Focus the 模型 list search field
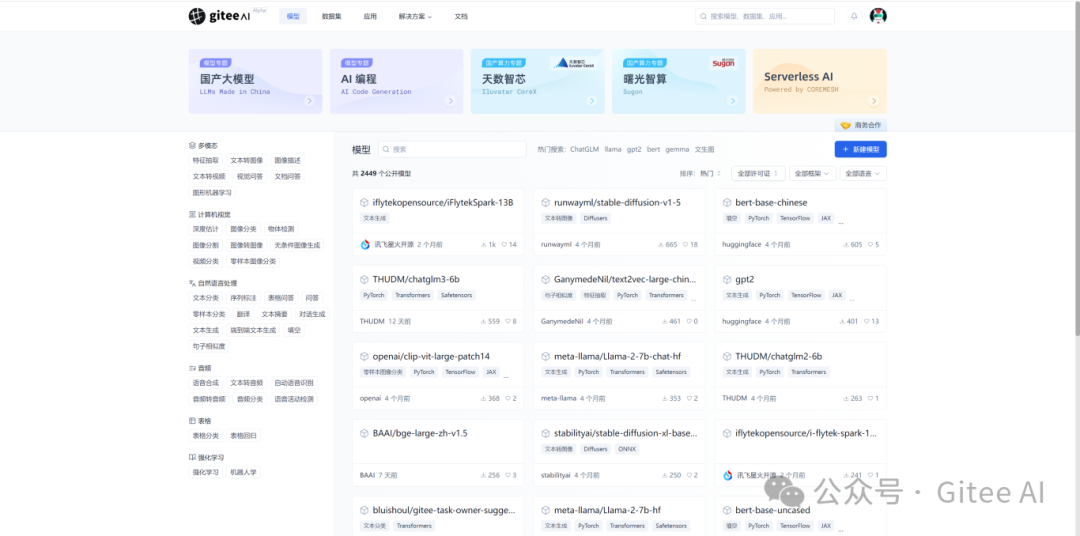 (453, 150)
